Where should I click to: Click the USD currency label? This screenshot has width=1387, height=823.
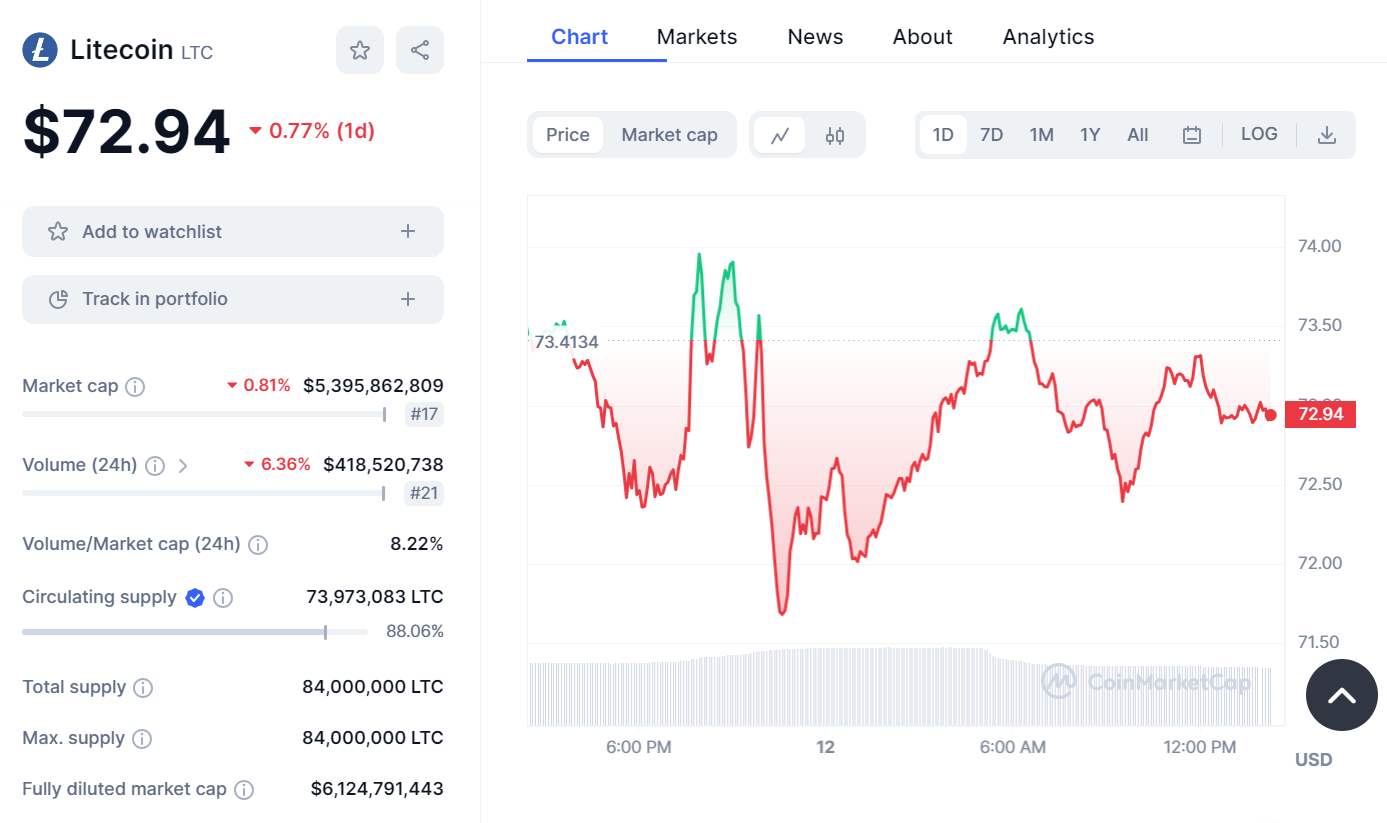point(1314,760)
